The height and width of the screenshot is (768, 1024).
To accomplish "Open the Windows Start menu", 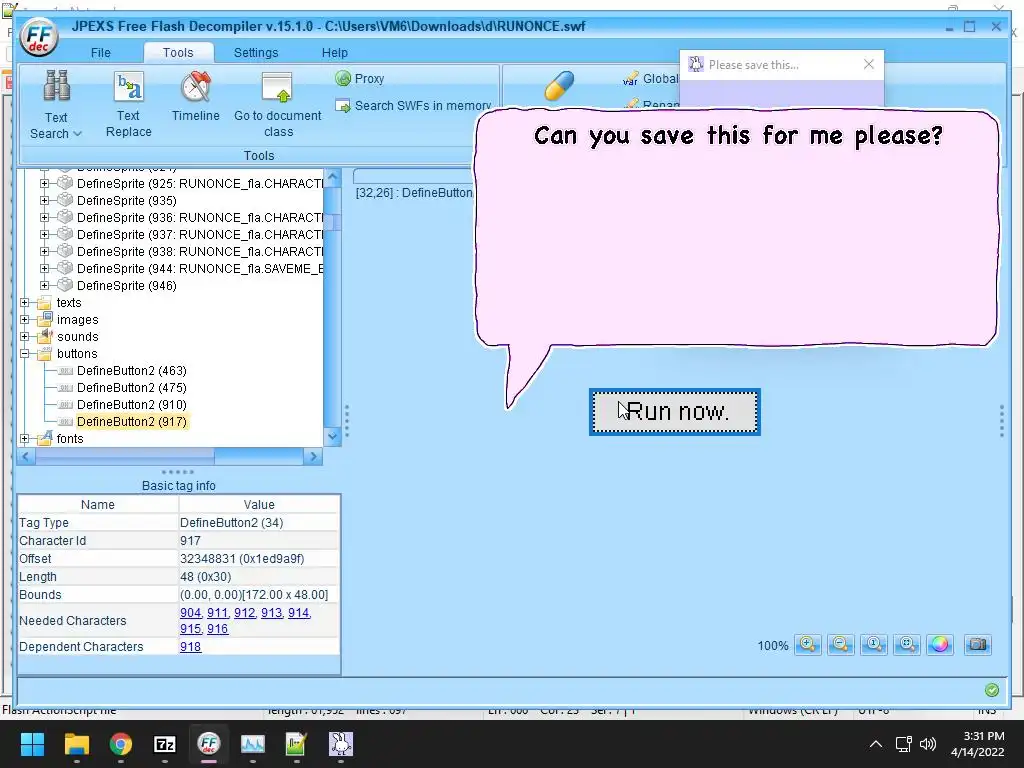I will click(x=32, y=743).
